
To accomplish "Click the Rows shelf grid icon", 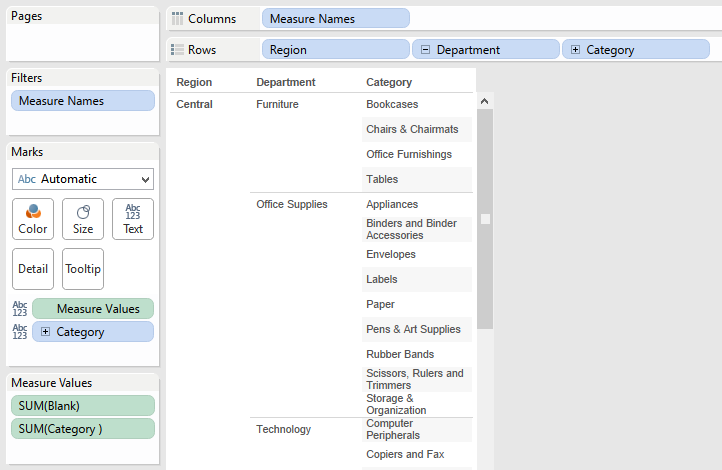I will (x=177, y=49).
